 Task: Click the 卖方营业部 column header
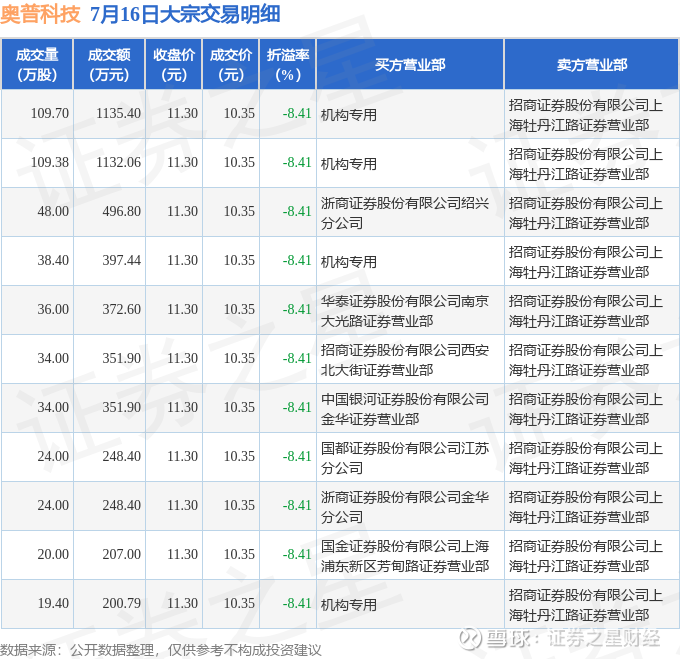tap(592, 65)
